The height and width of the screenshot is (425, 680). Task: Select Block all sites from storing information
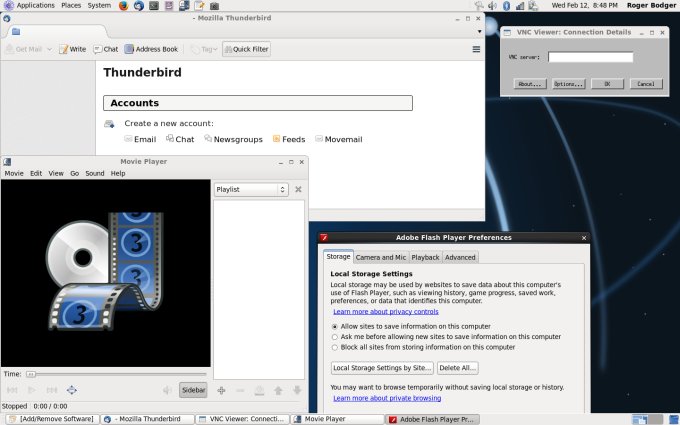click(x=335, y=347)
